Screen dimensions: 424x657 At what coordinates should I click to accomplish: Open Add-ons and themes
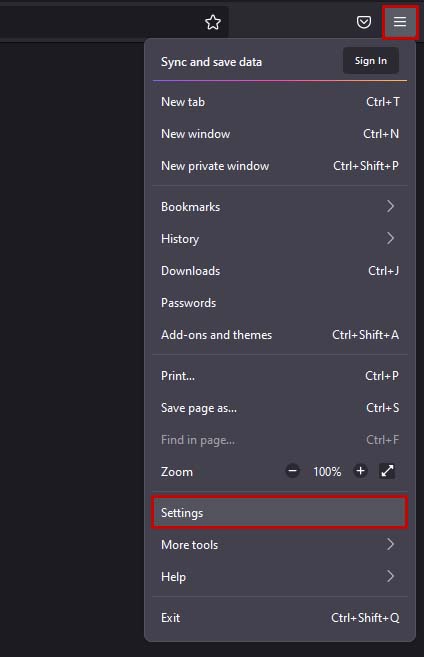point(279,335)
